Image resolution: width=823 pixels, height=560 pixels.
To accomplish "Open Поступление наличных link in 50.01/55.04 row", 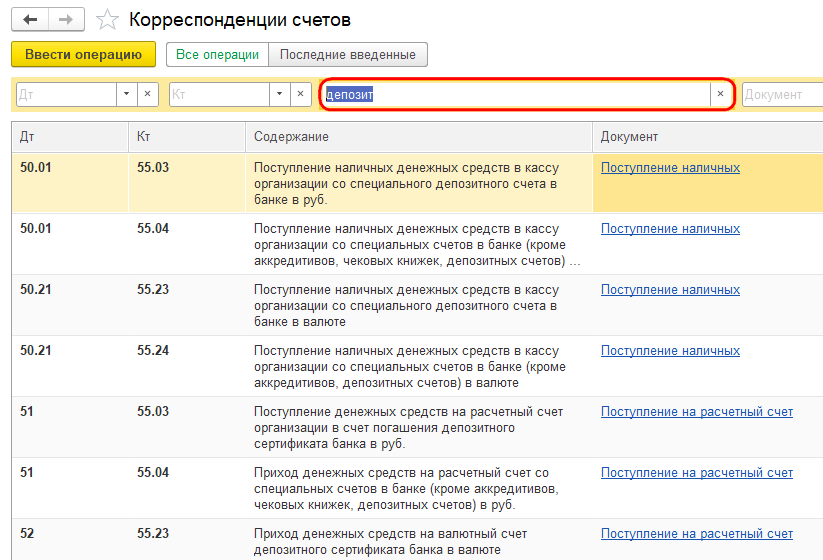I will click(670, 229).
